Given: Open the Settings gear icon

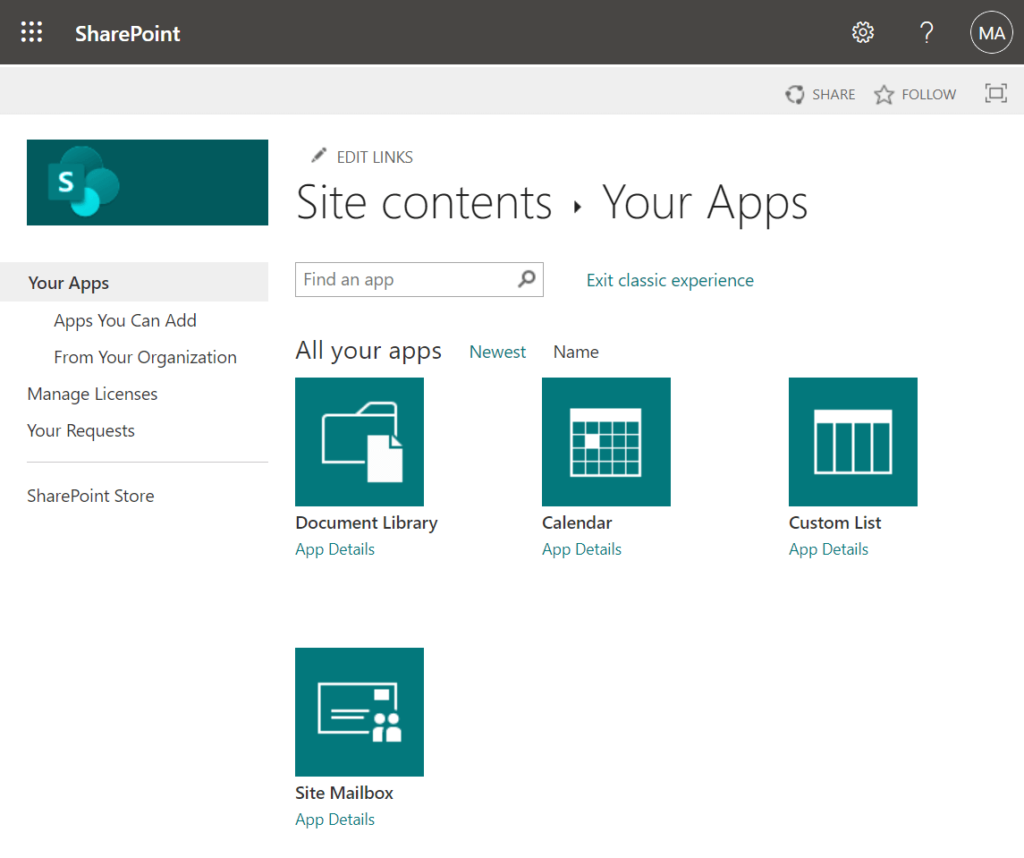Looking at the screenshot, I should 863,32.
